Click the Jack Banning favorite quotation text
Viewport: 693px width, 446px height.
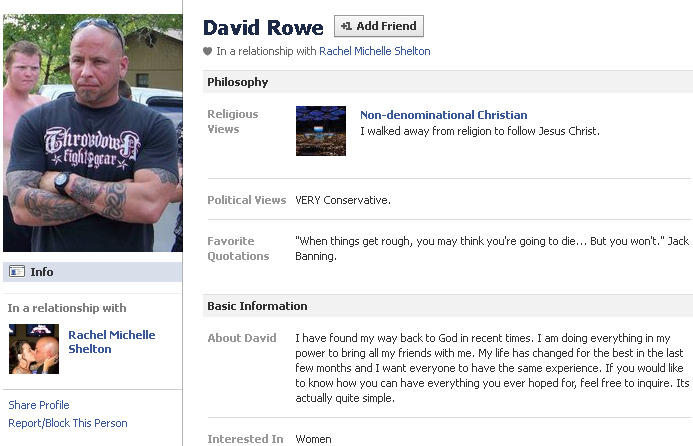coord(492,248)
